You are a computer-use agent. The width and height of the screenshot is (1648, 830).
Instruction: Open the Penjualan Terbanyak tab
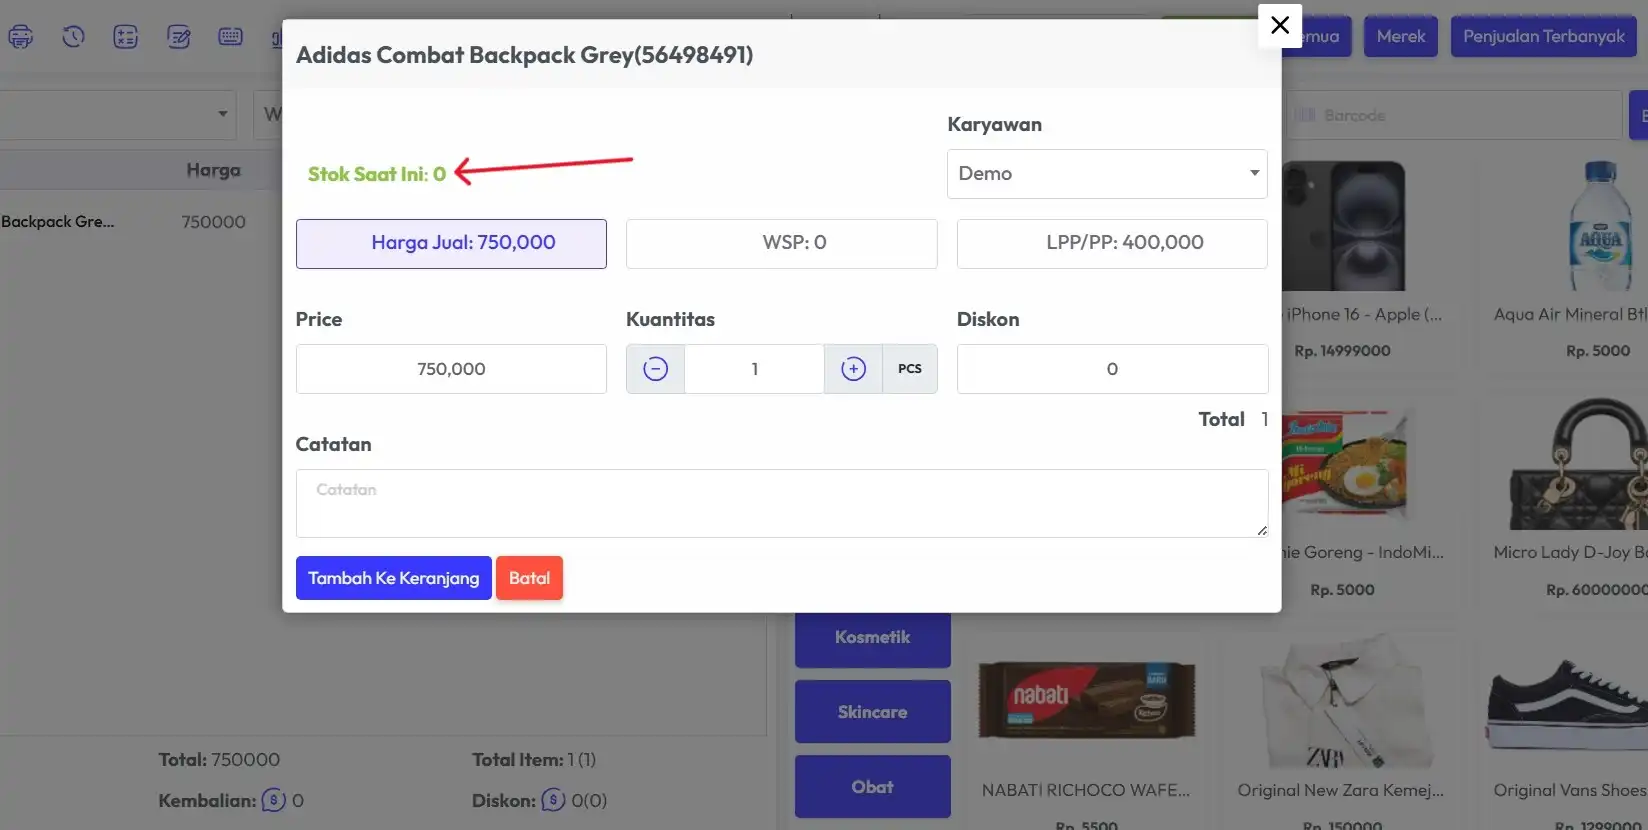(x=1544, y=36)
